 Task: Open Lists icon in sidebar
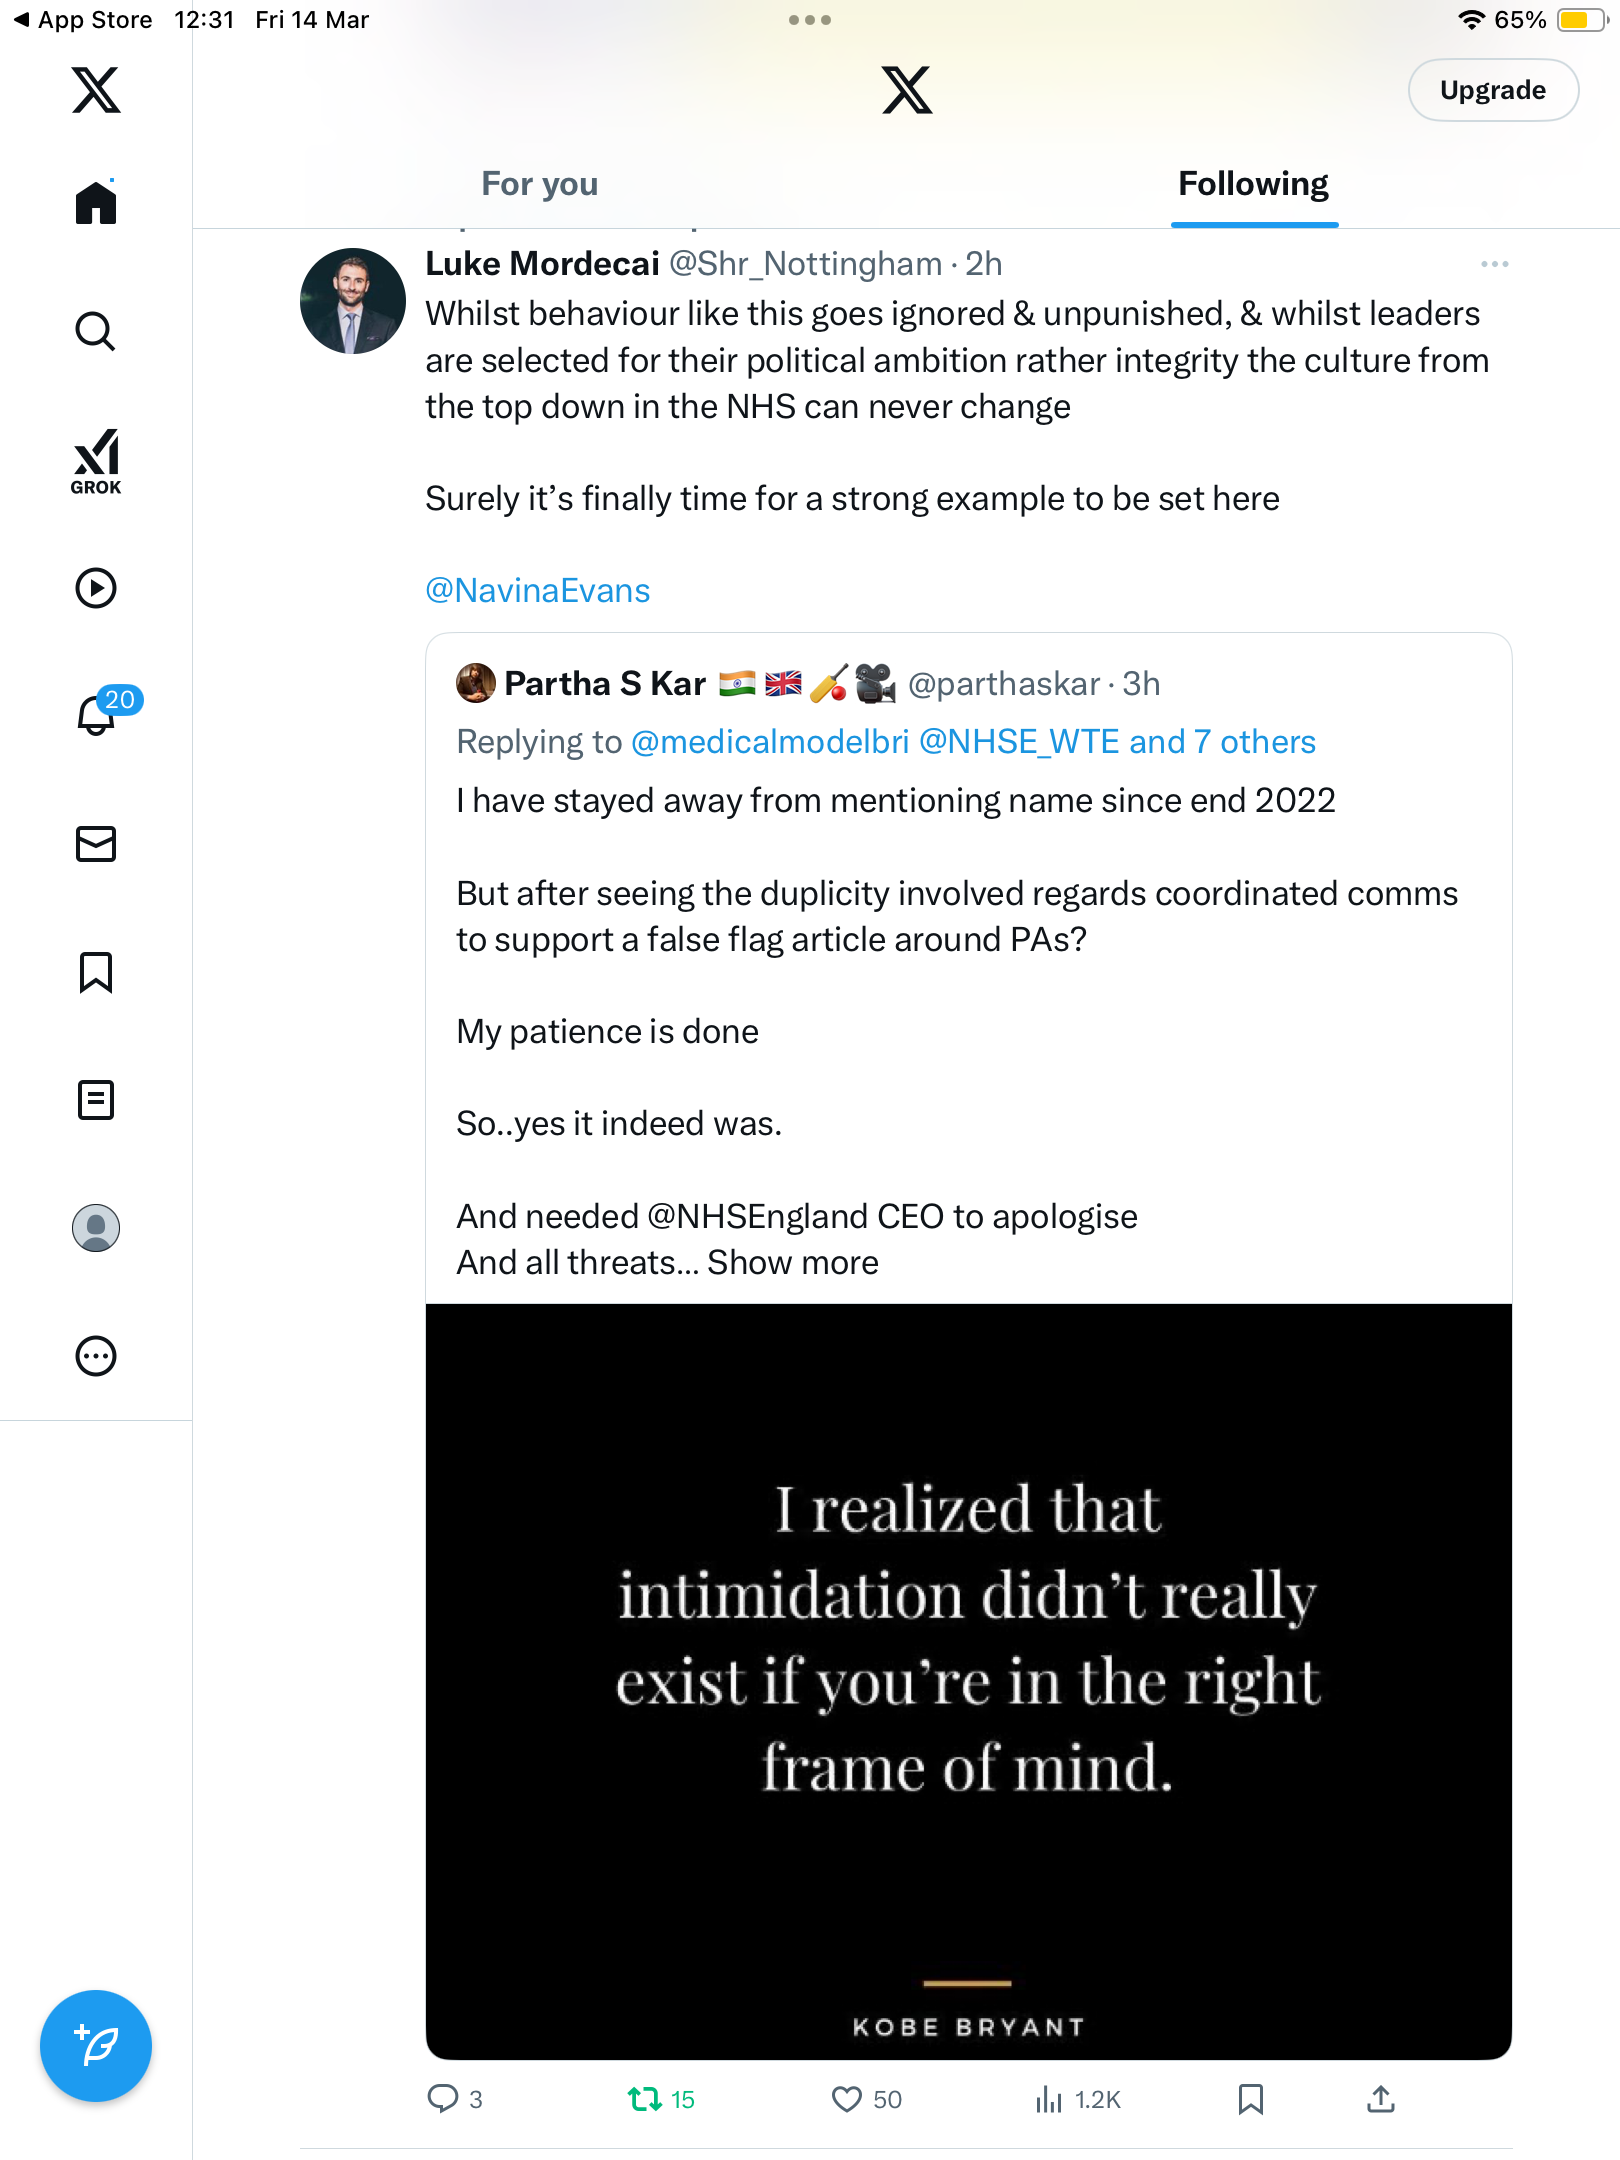(96, 1100)
